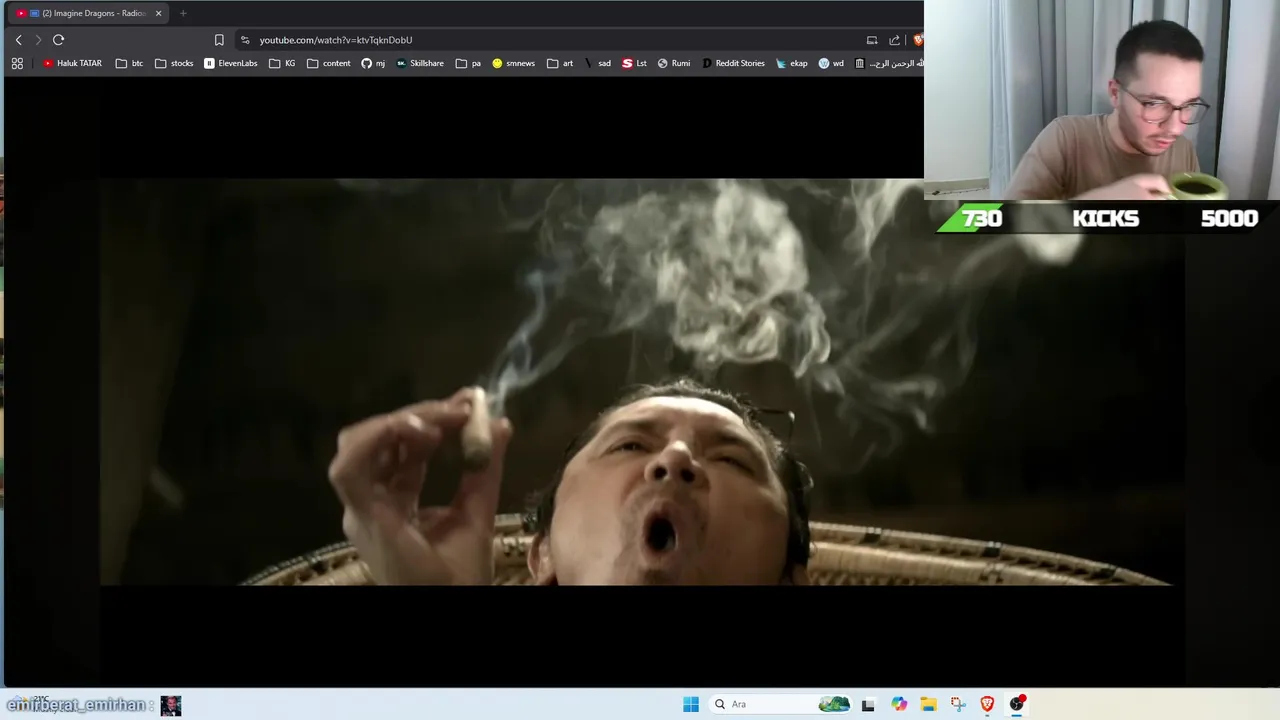
Task: Open the apps grid on bookmarks bar
Action: pyautogui.click(x=17, y=63)
